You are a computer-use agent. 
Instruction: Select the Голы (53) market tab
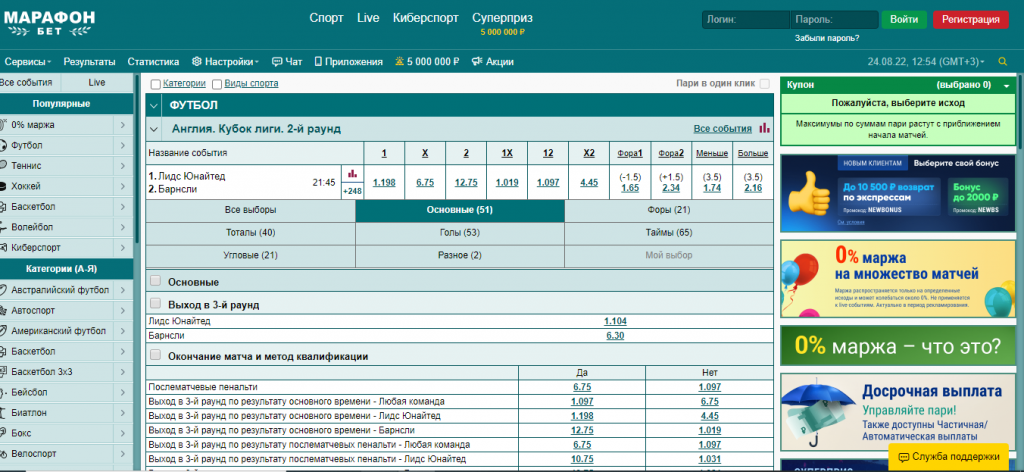pos(459,232)
